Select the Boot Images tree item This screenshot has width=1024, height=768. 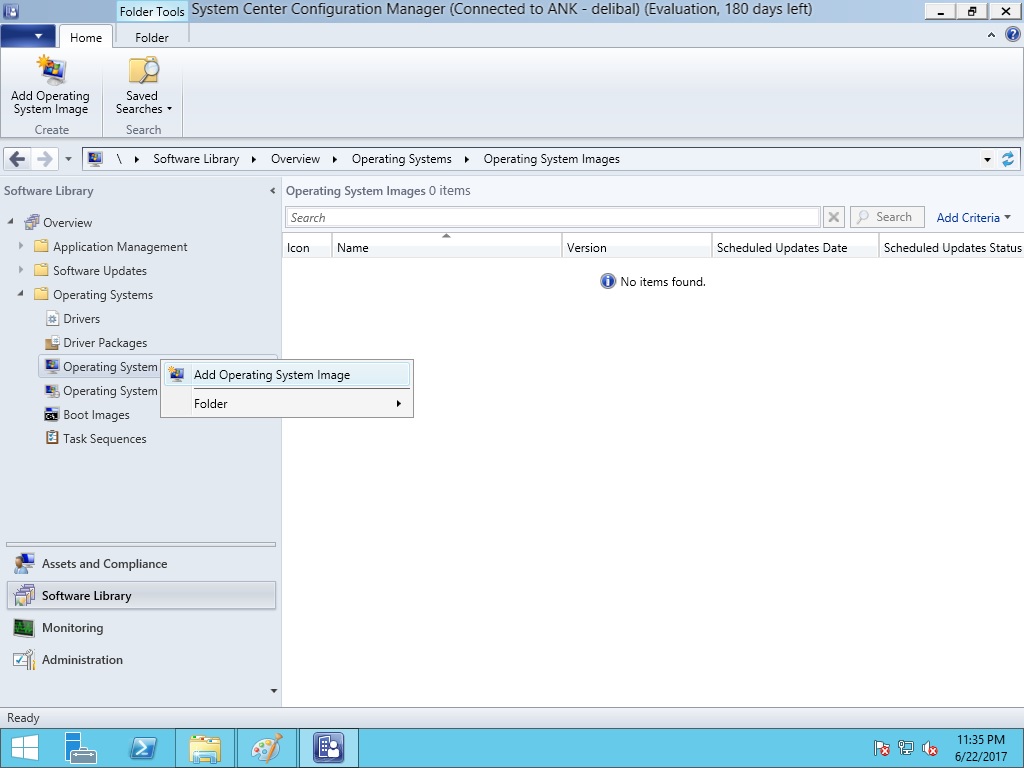coord(96,415)
